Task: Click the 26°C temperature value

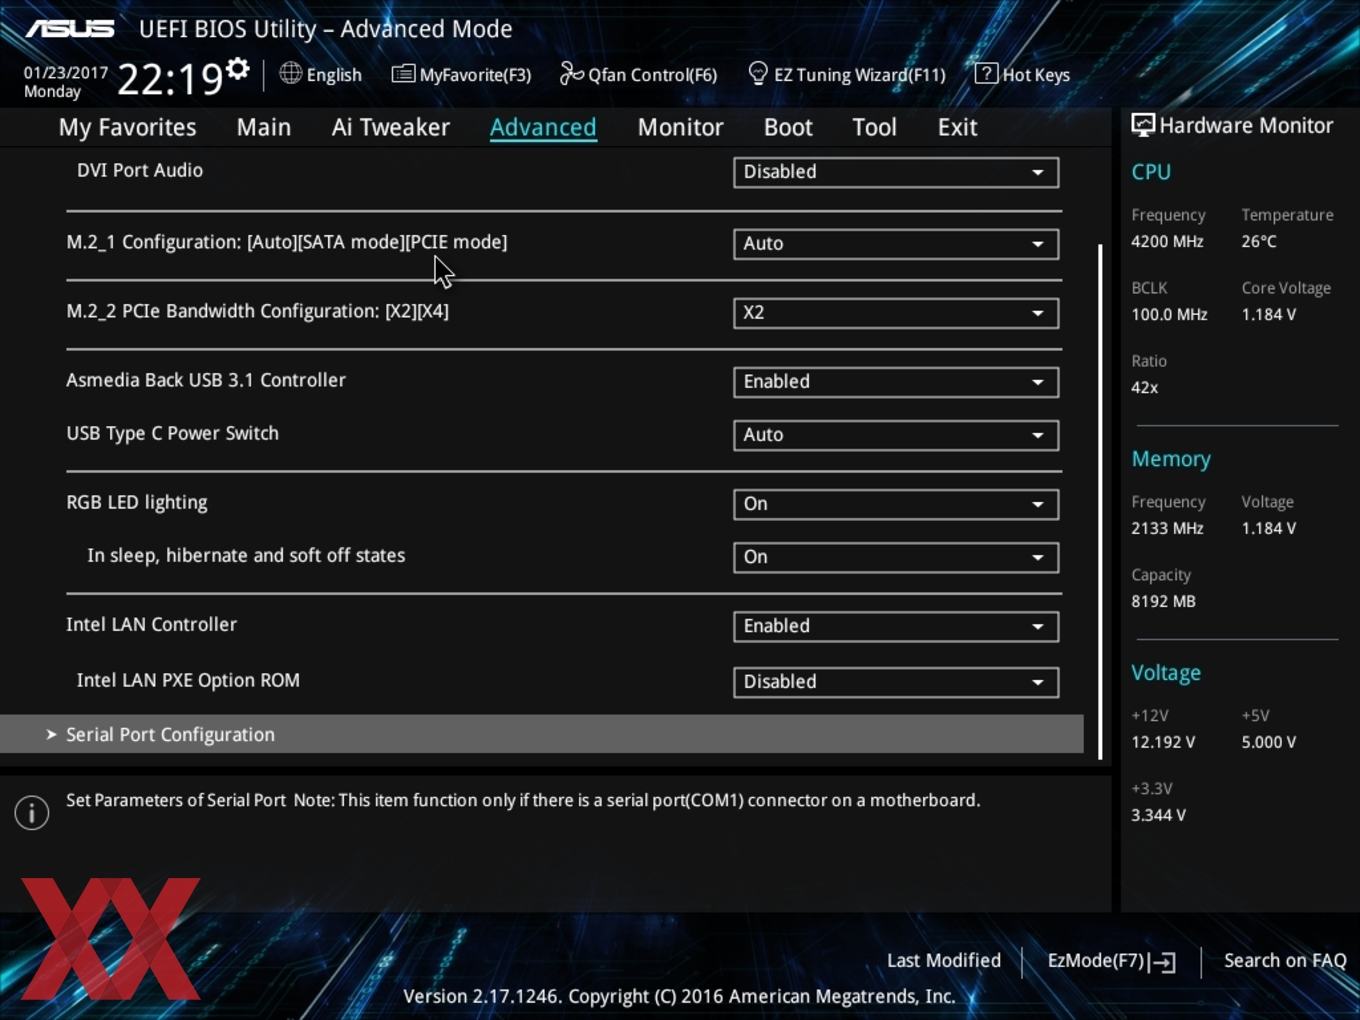Action: [1259, 241]
